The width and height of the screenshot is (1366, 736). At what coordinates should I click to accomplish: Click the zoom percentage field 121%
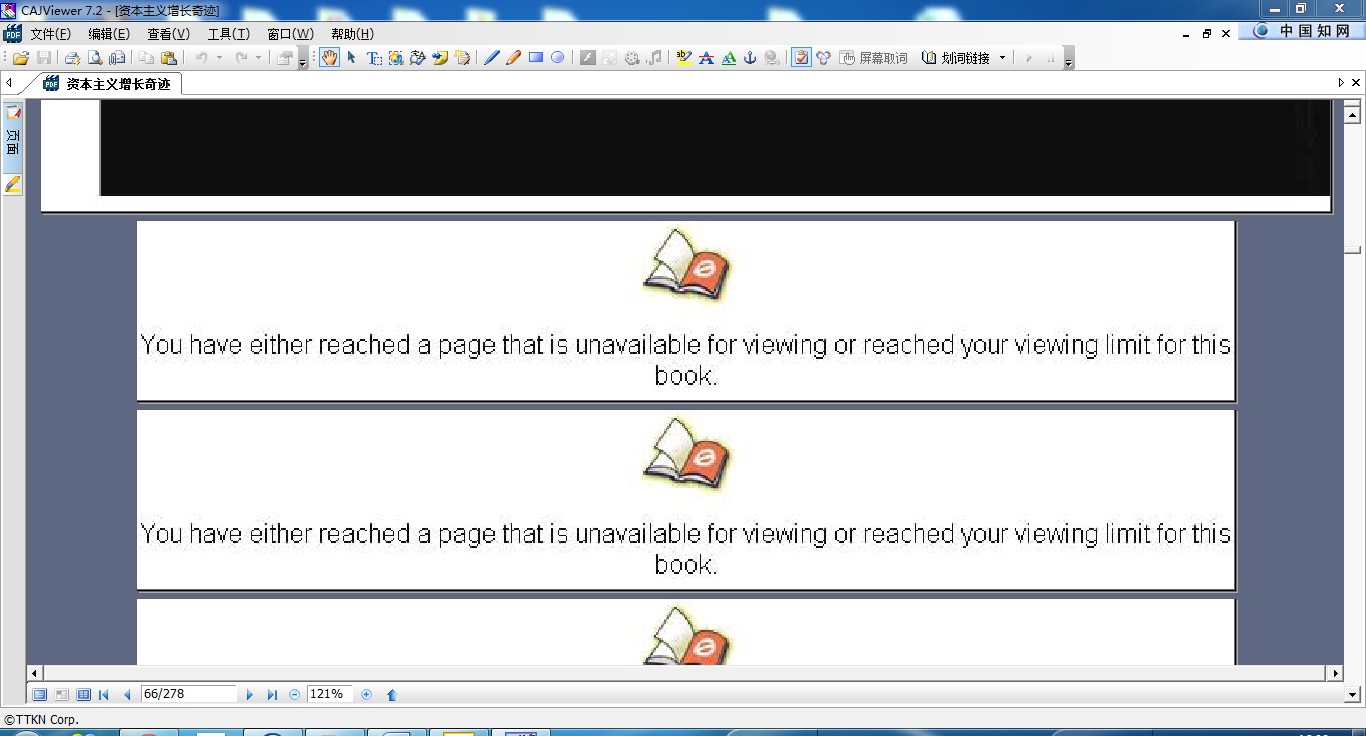click(330, 694)
